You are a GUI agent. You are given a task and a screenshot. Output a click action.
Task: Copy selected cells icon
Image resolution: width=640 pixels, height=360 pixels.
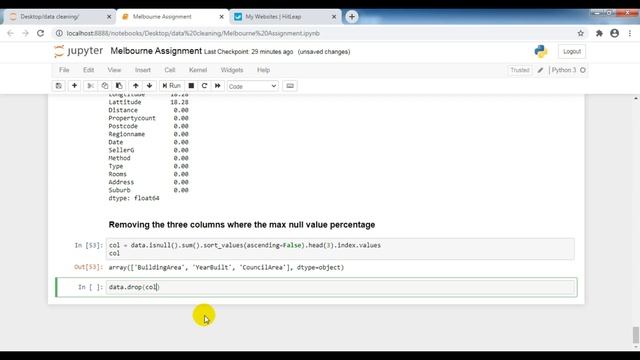pyautogui.click(x=104, y=86)
